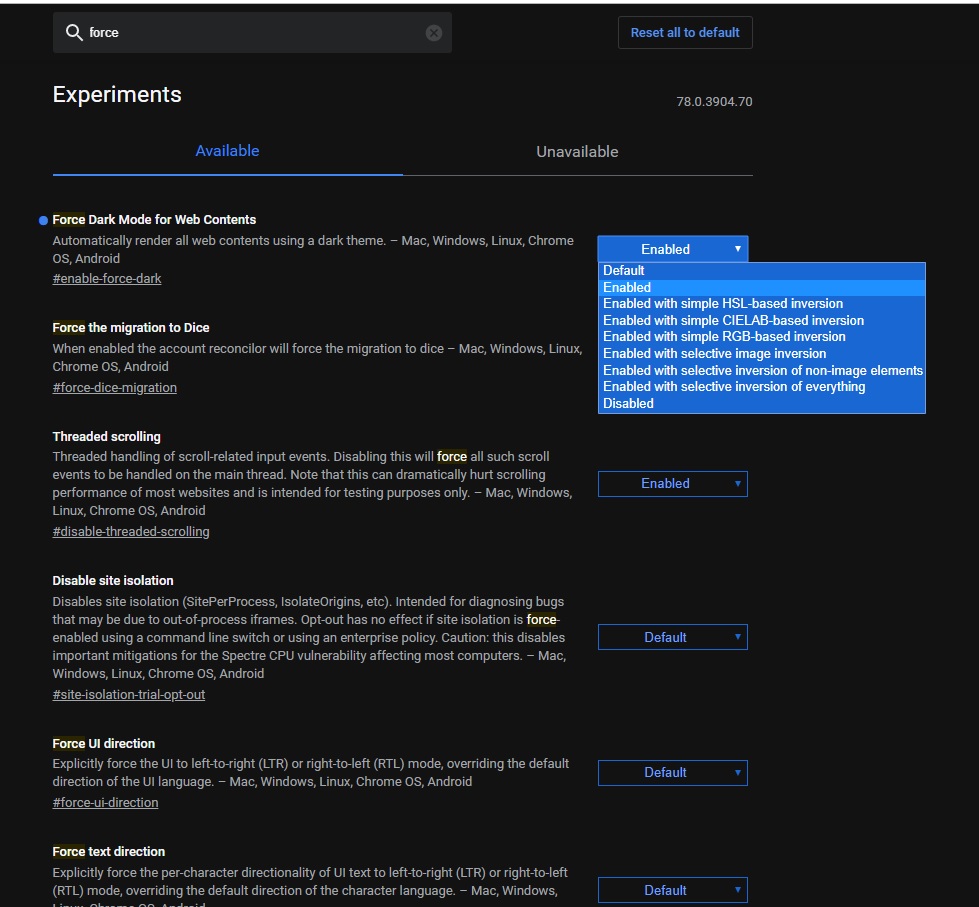Pick Enabled with simple CIELAB-based inversion
The width and height of the screenshot is (979, 907).
click(x=733, y=321)
